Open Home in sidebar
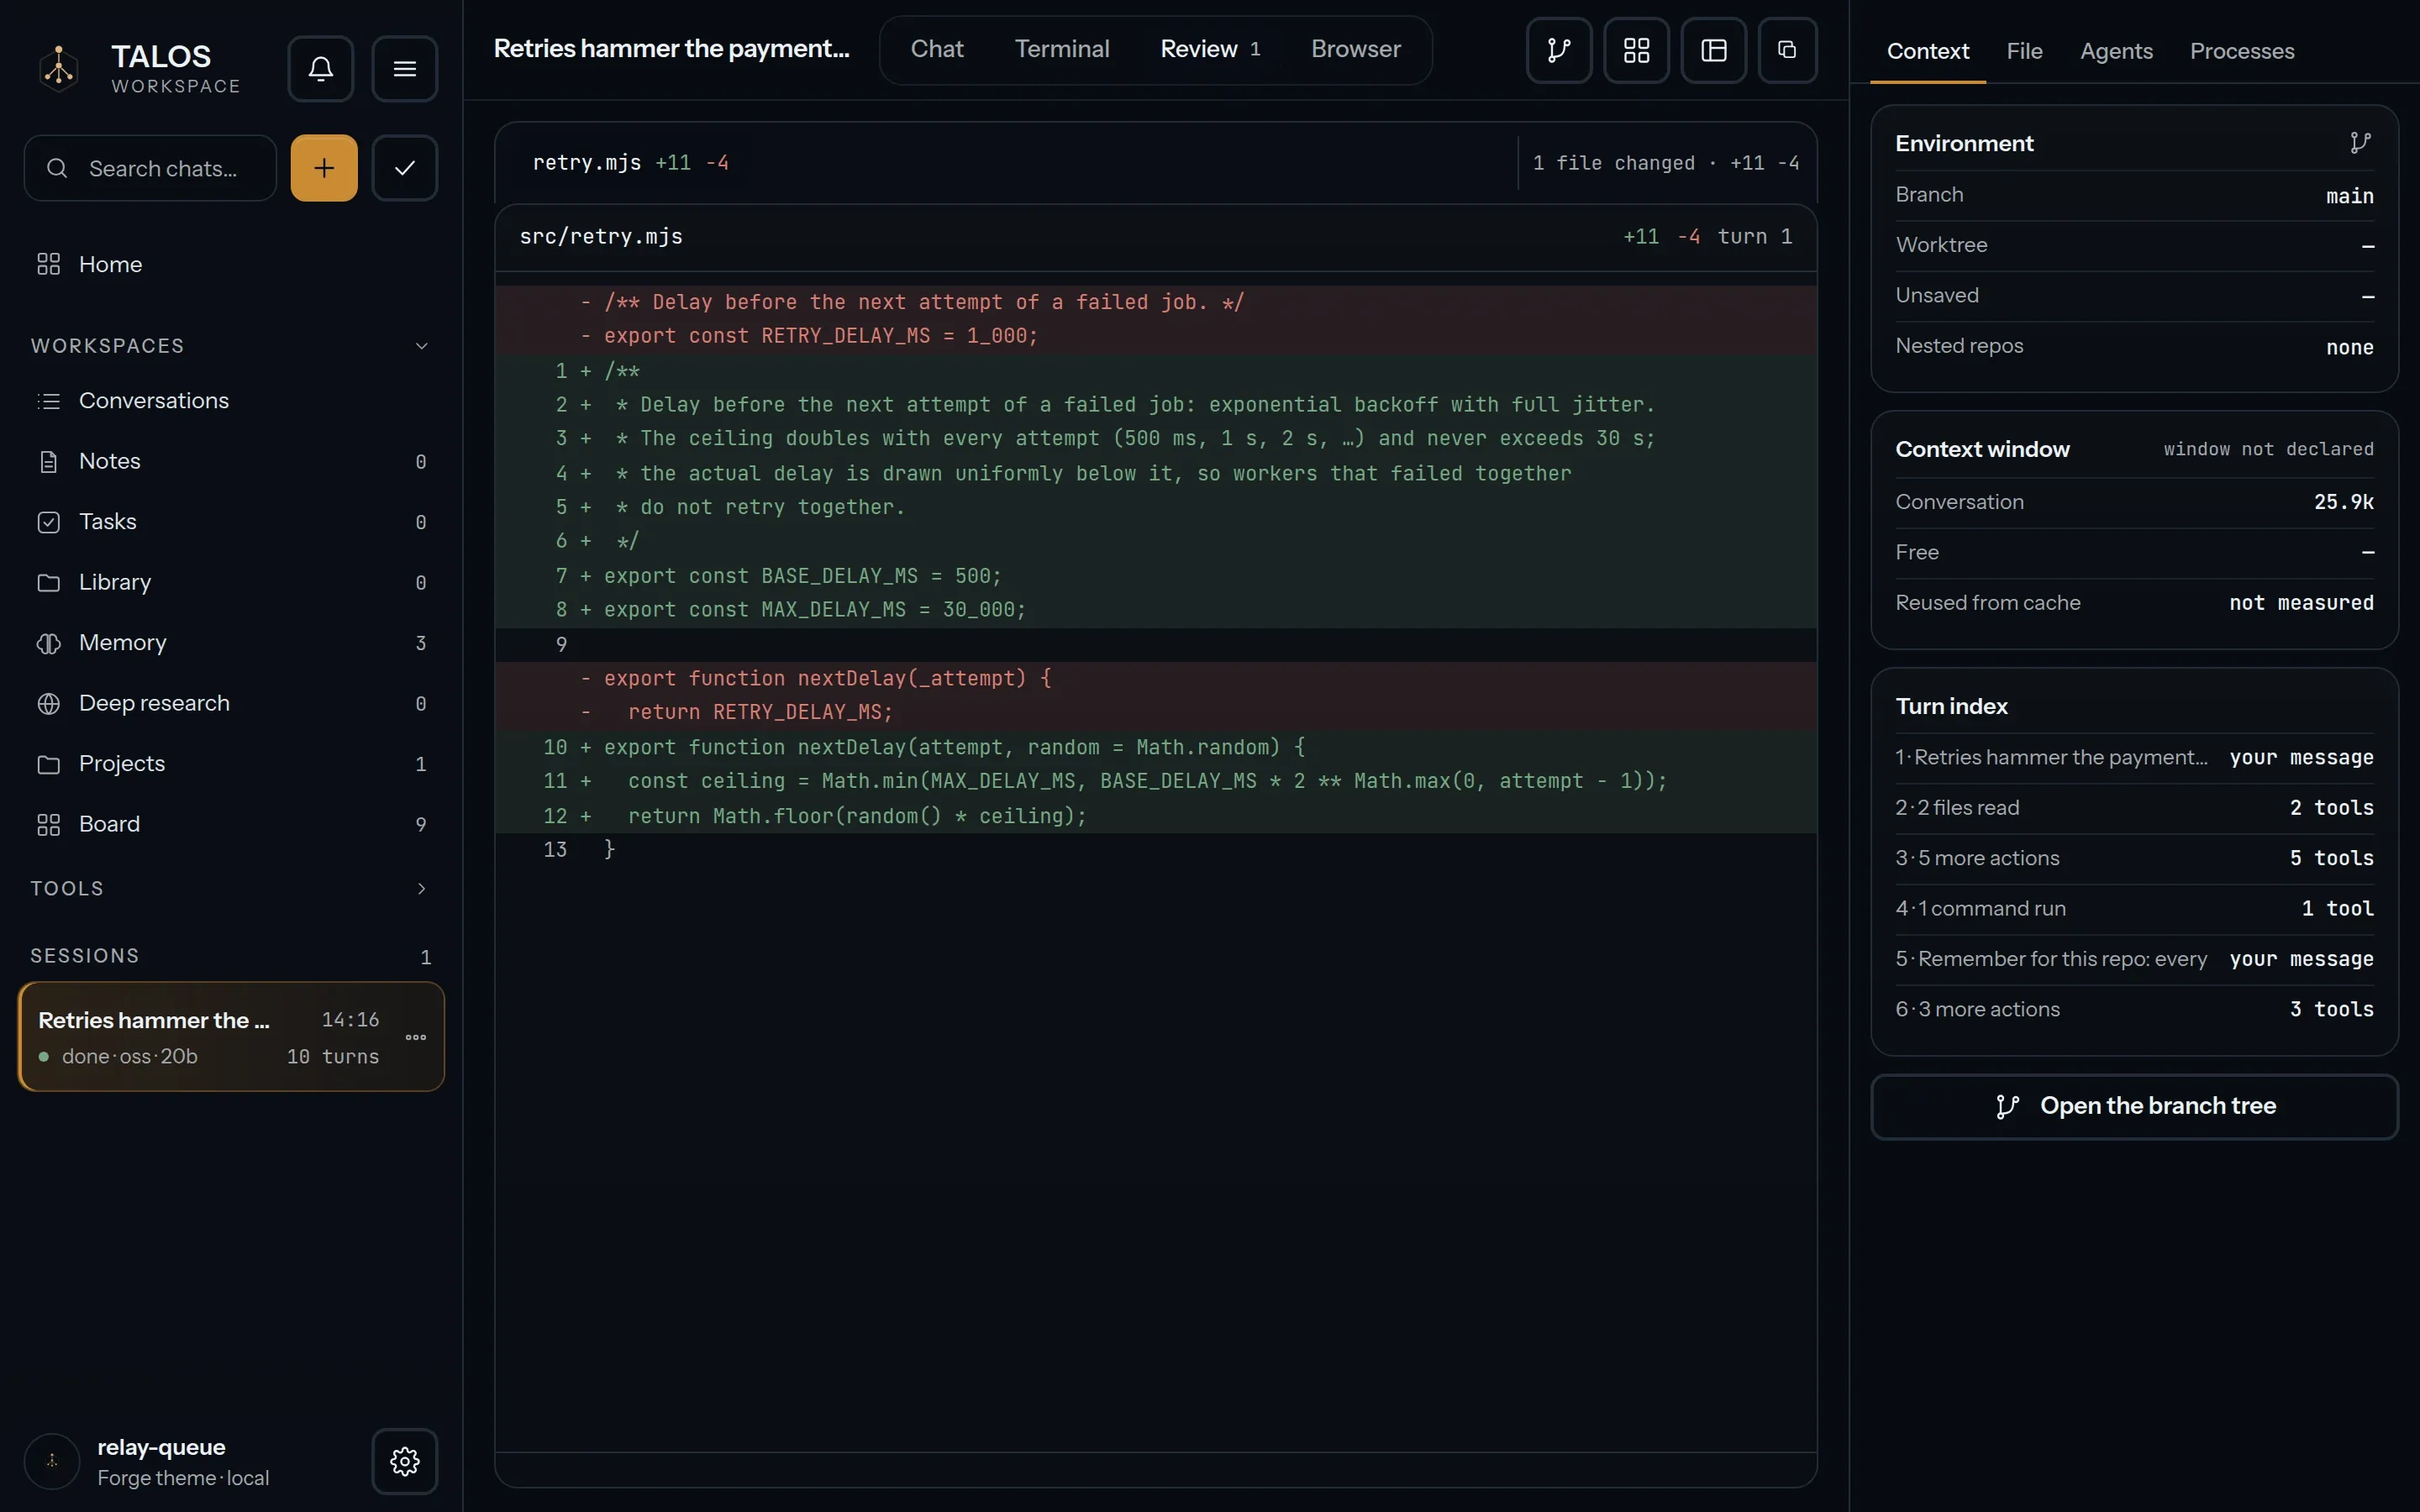The image size is (2420, 1512). point(231,264)
